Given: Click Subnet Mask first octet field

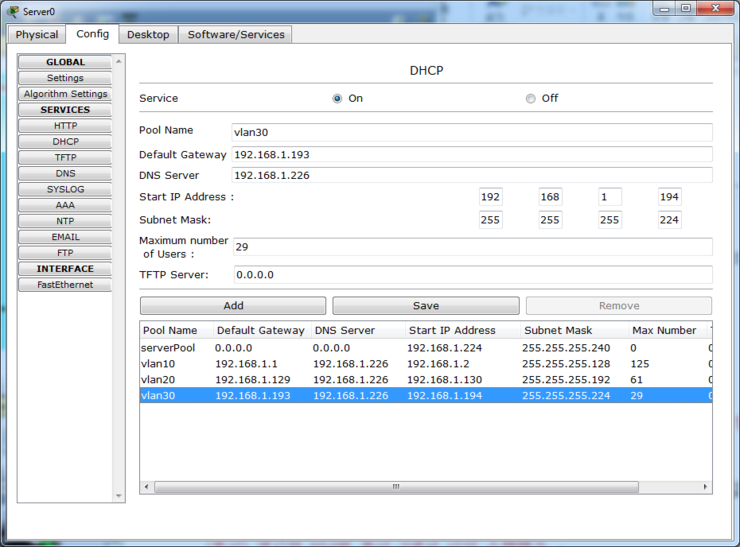Looking at the screenshot, I should tap(490, 220).
